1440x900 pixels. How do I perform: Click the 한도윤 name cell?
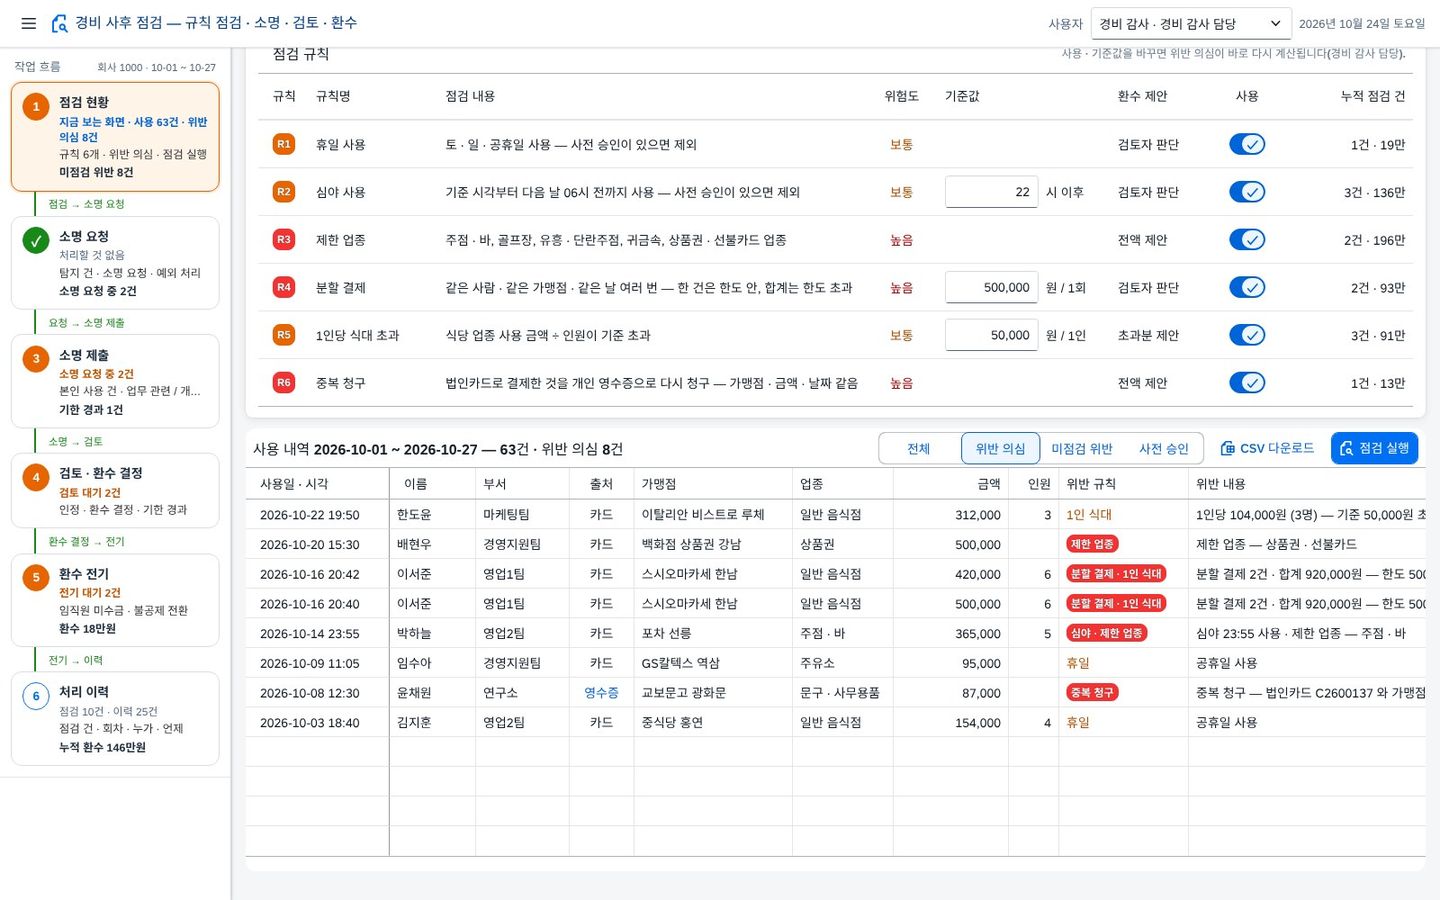pos(432,514)
